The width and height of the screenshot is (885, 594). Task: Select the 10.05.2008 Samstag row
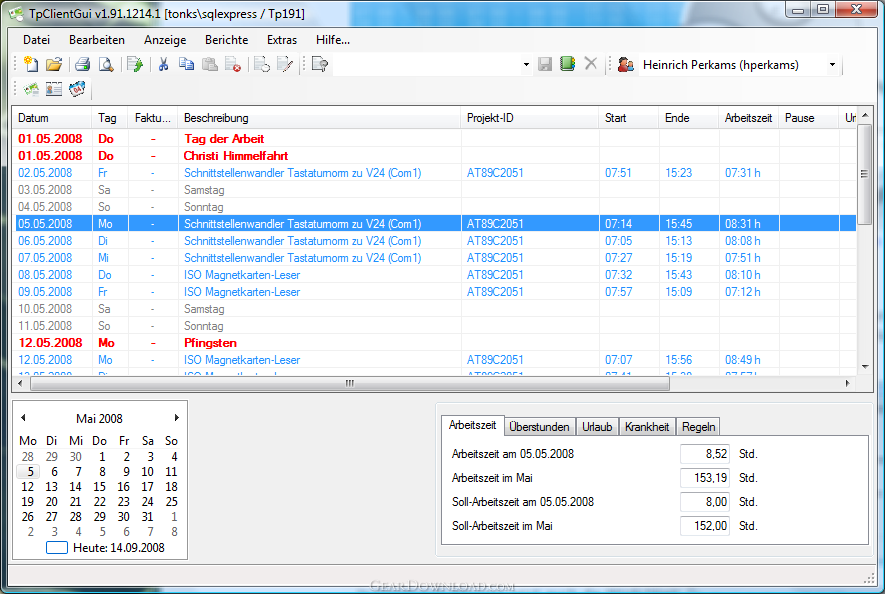tap(435, 309)
